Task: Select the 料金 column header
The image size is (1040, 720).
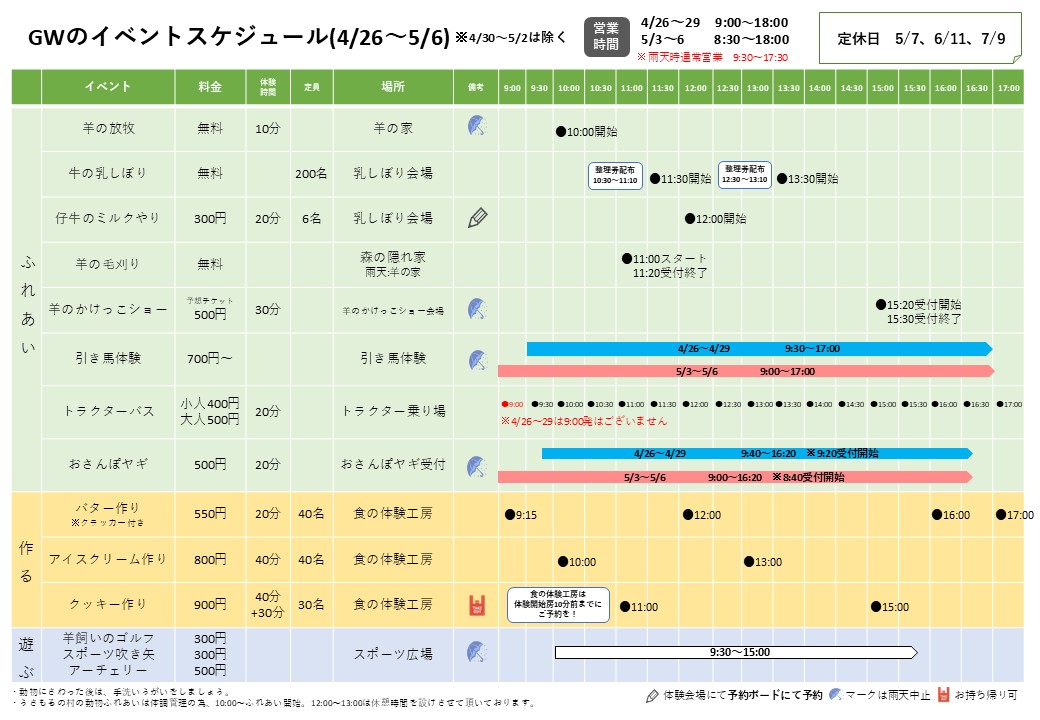Action: point(209,87)
